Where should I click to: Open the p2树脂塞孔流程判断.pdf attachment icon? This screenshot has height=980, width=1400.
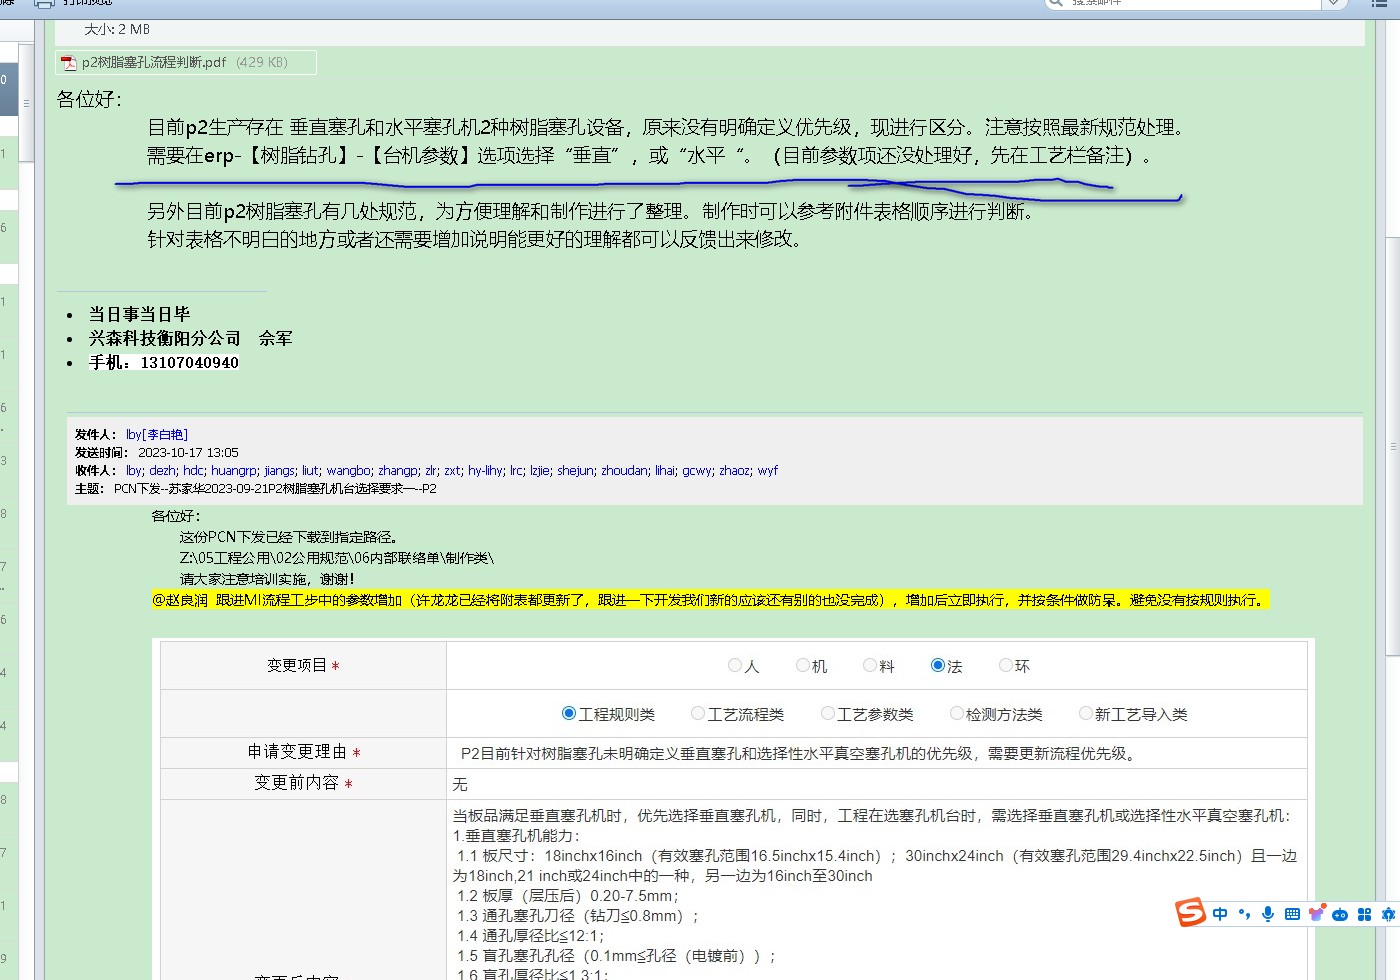tap(69, 63)
